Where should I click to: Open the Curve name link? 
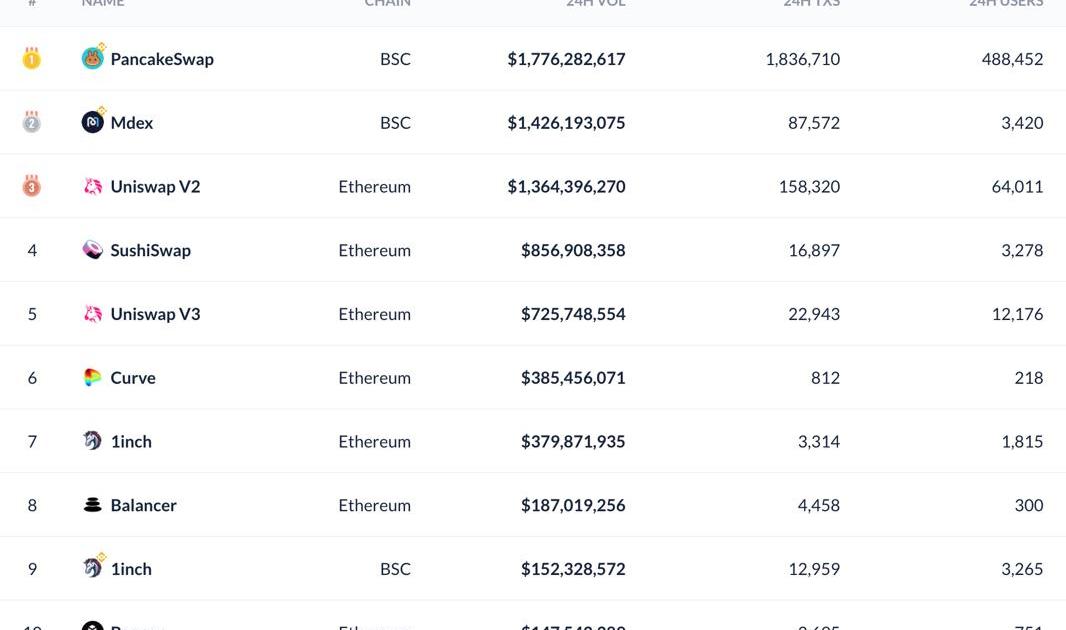point(133,378)
